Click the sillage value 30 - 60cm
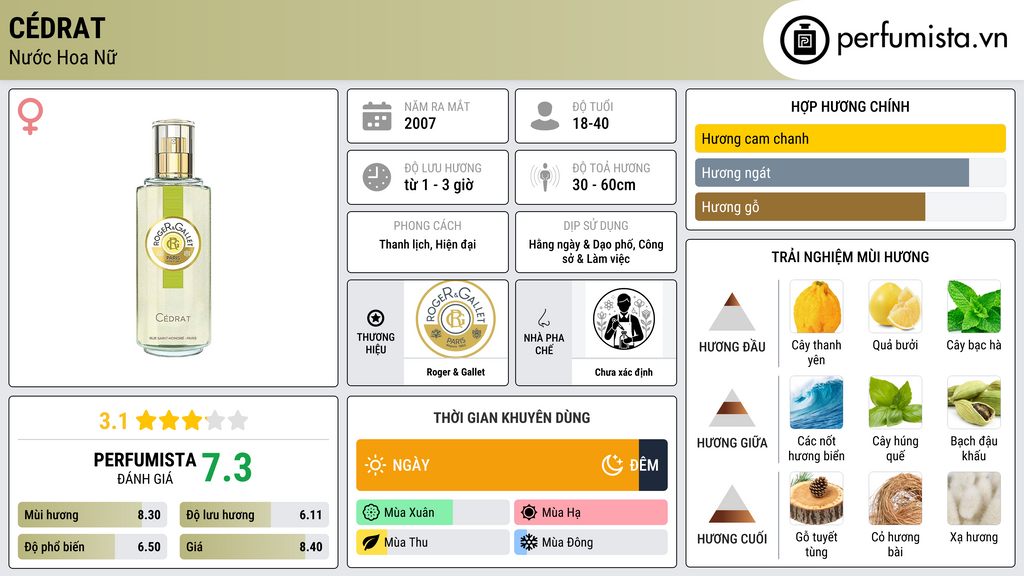1024x576 pixels. click(x=604, y=185)
